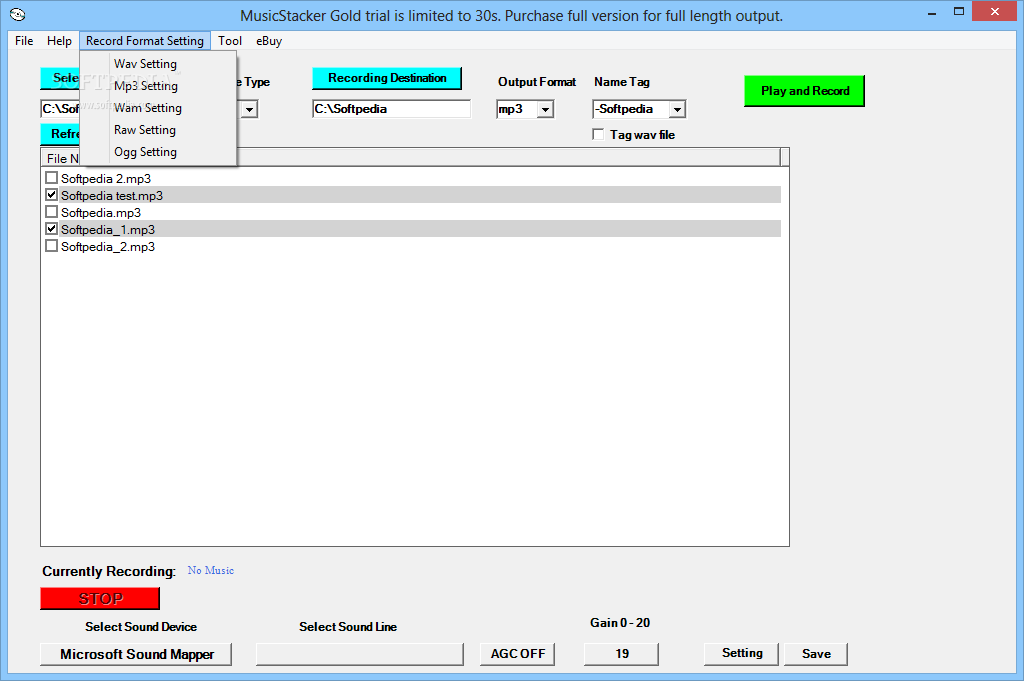Viewport: 1024px width, 681px height.
Task: Click the Microsoft Sound Mapper device button
Action: pyautogui.click(x=136, y=654)
